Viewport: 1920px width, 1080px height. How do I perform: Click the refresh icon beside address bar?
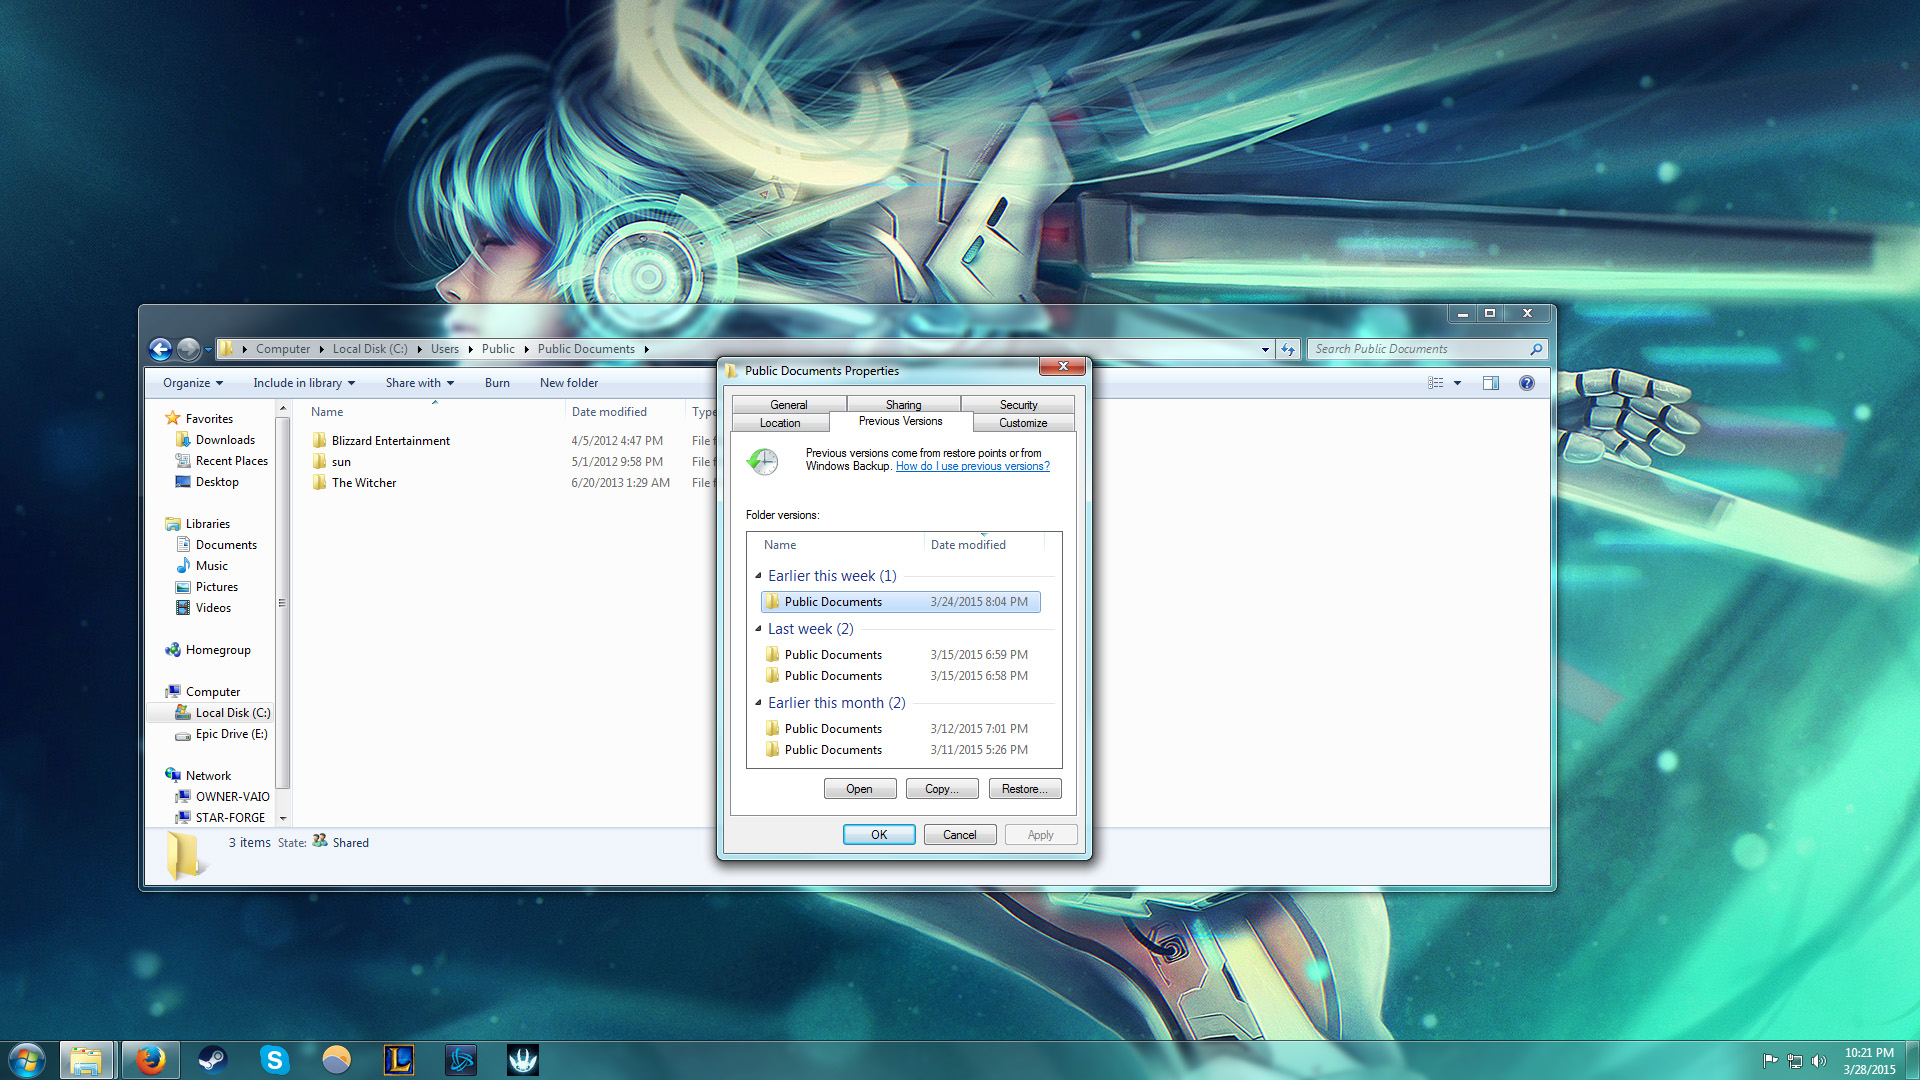click(x=1288, y=349)
